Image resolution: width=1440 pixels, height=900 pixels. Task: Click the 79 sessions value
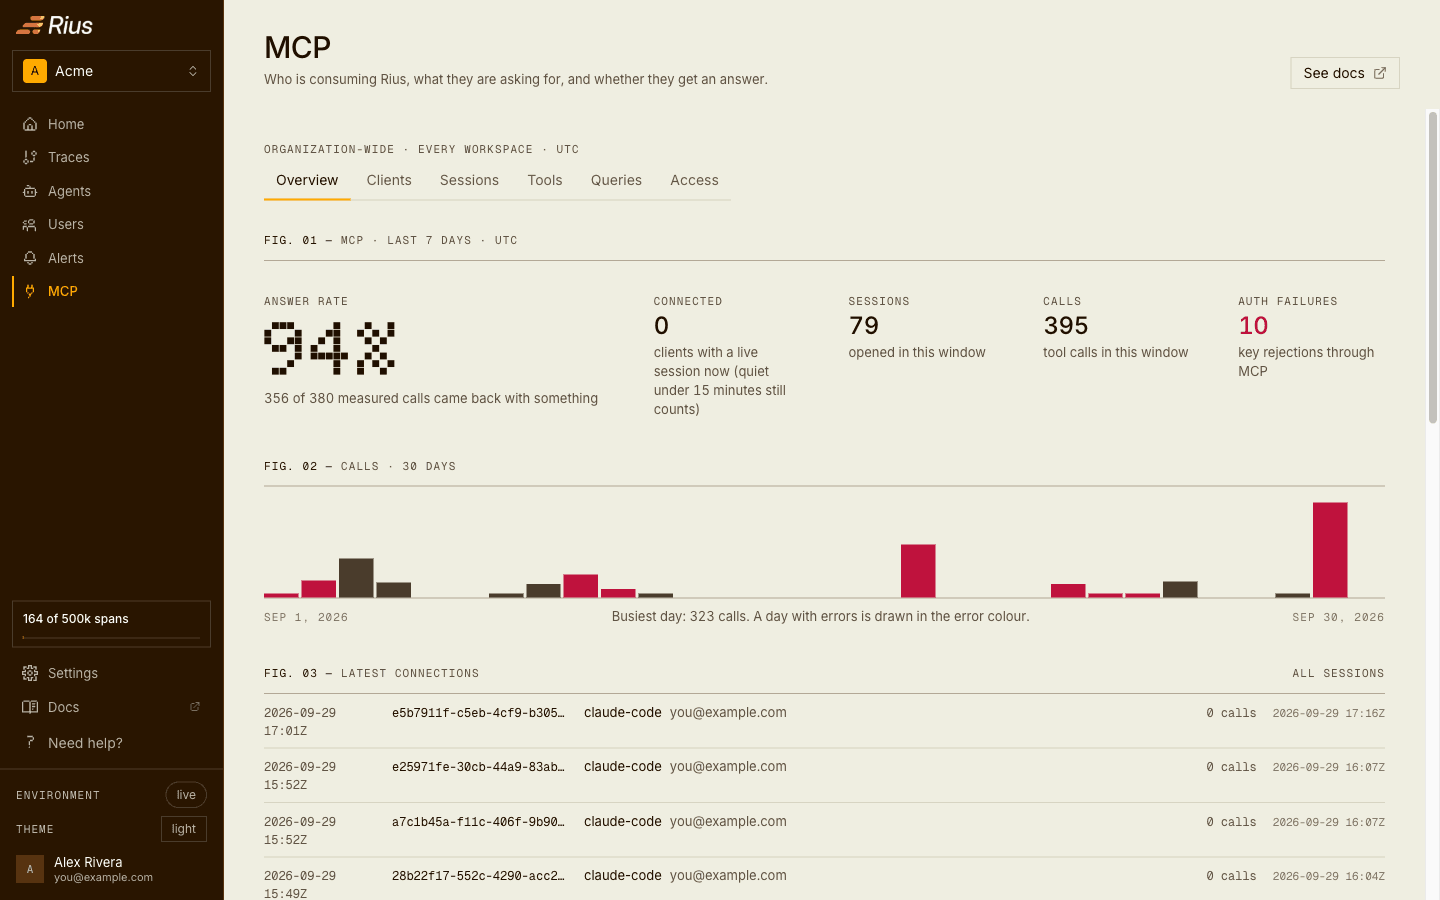864,325
